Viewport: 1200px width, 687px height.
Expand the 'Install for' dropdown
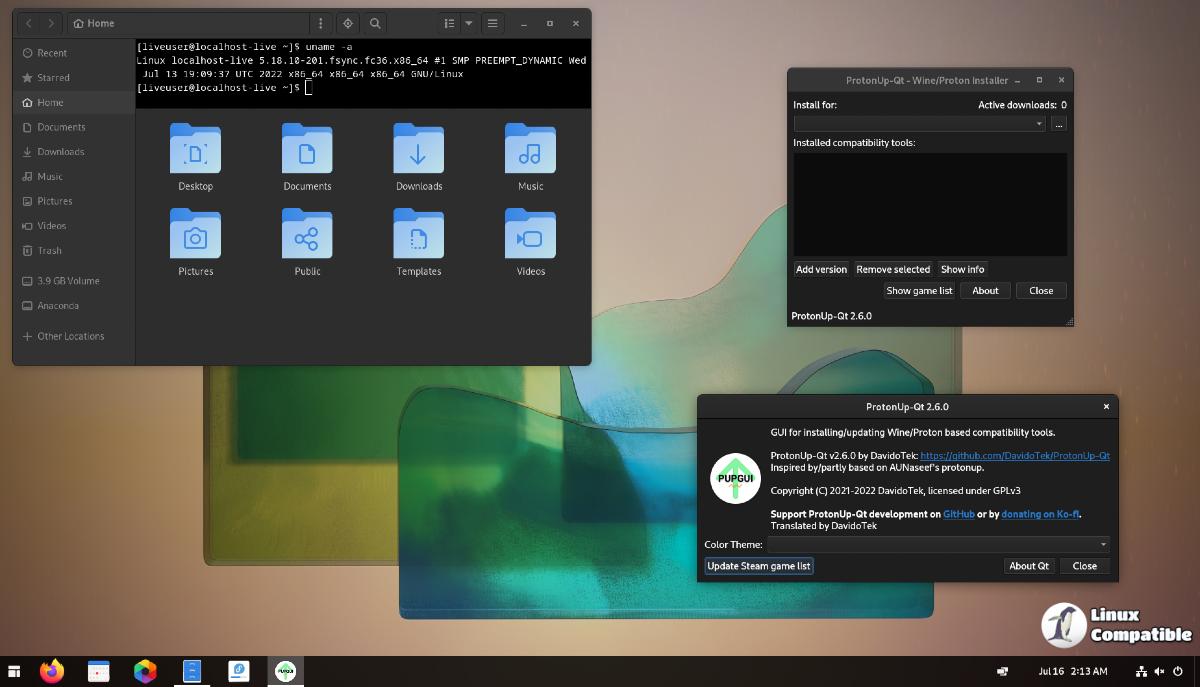coord(919,123)
